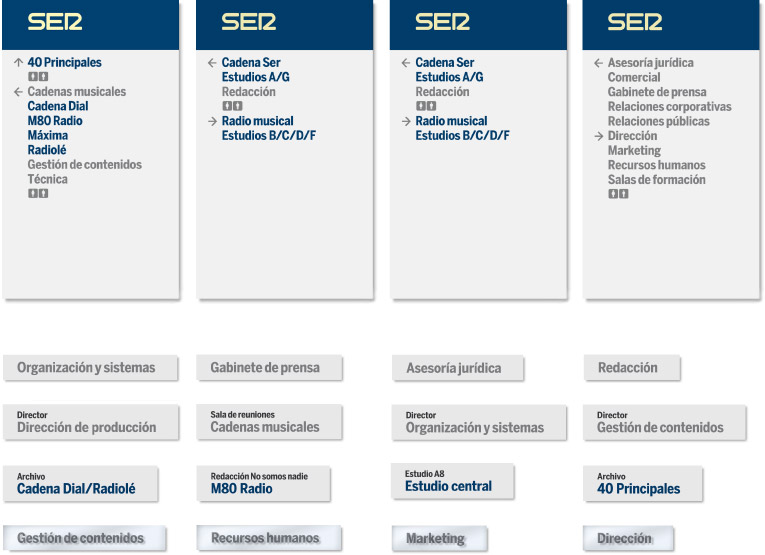Click the Organización y sistemas plaque without Director caption
Image resolution: width=765 pixels, height=555 pixels.
pyautogui.click(x=91, y=368)
